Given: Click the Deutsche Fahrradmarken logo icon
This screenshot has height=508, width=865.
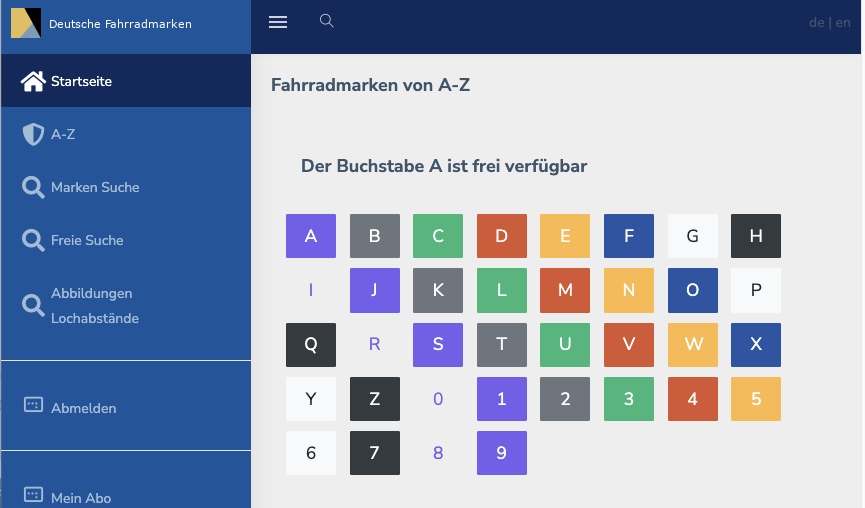Looking at the screenshot, I should point(26,23).
